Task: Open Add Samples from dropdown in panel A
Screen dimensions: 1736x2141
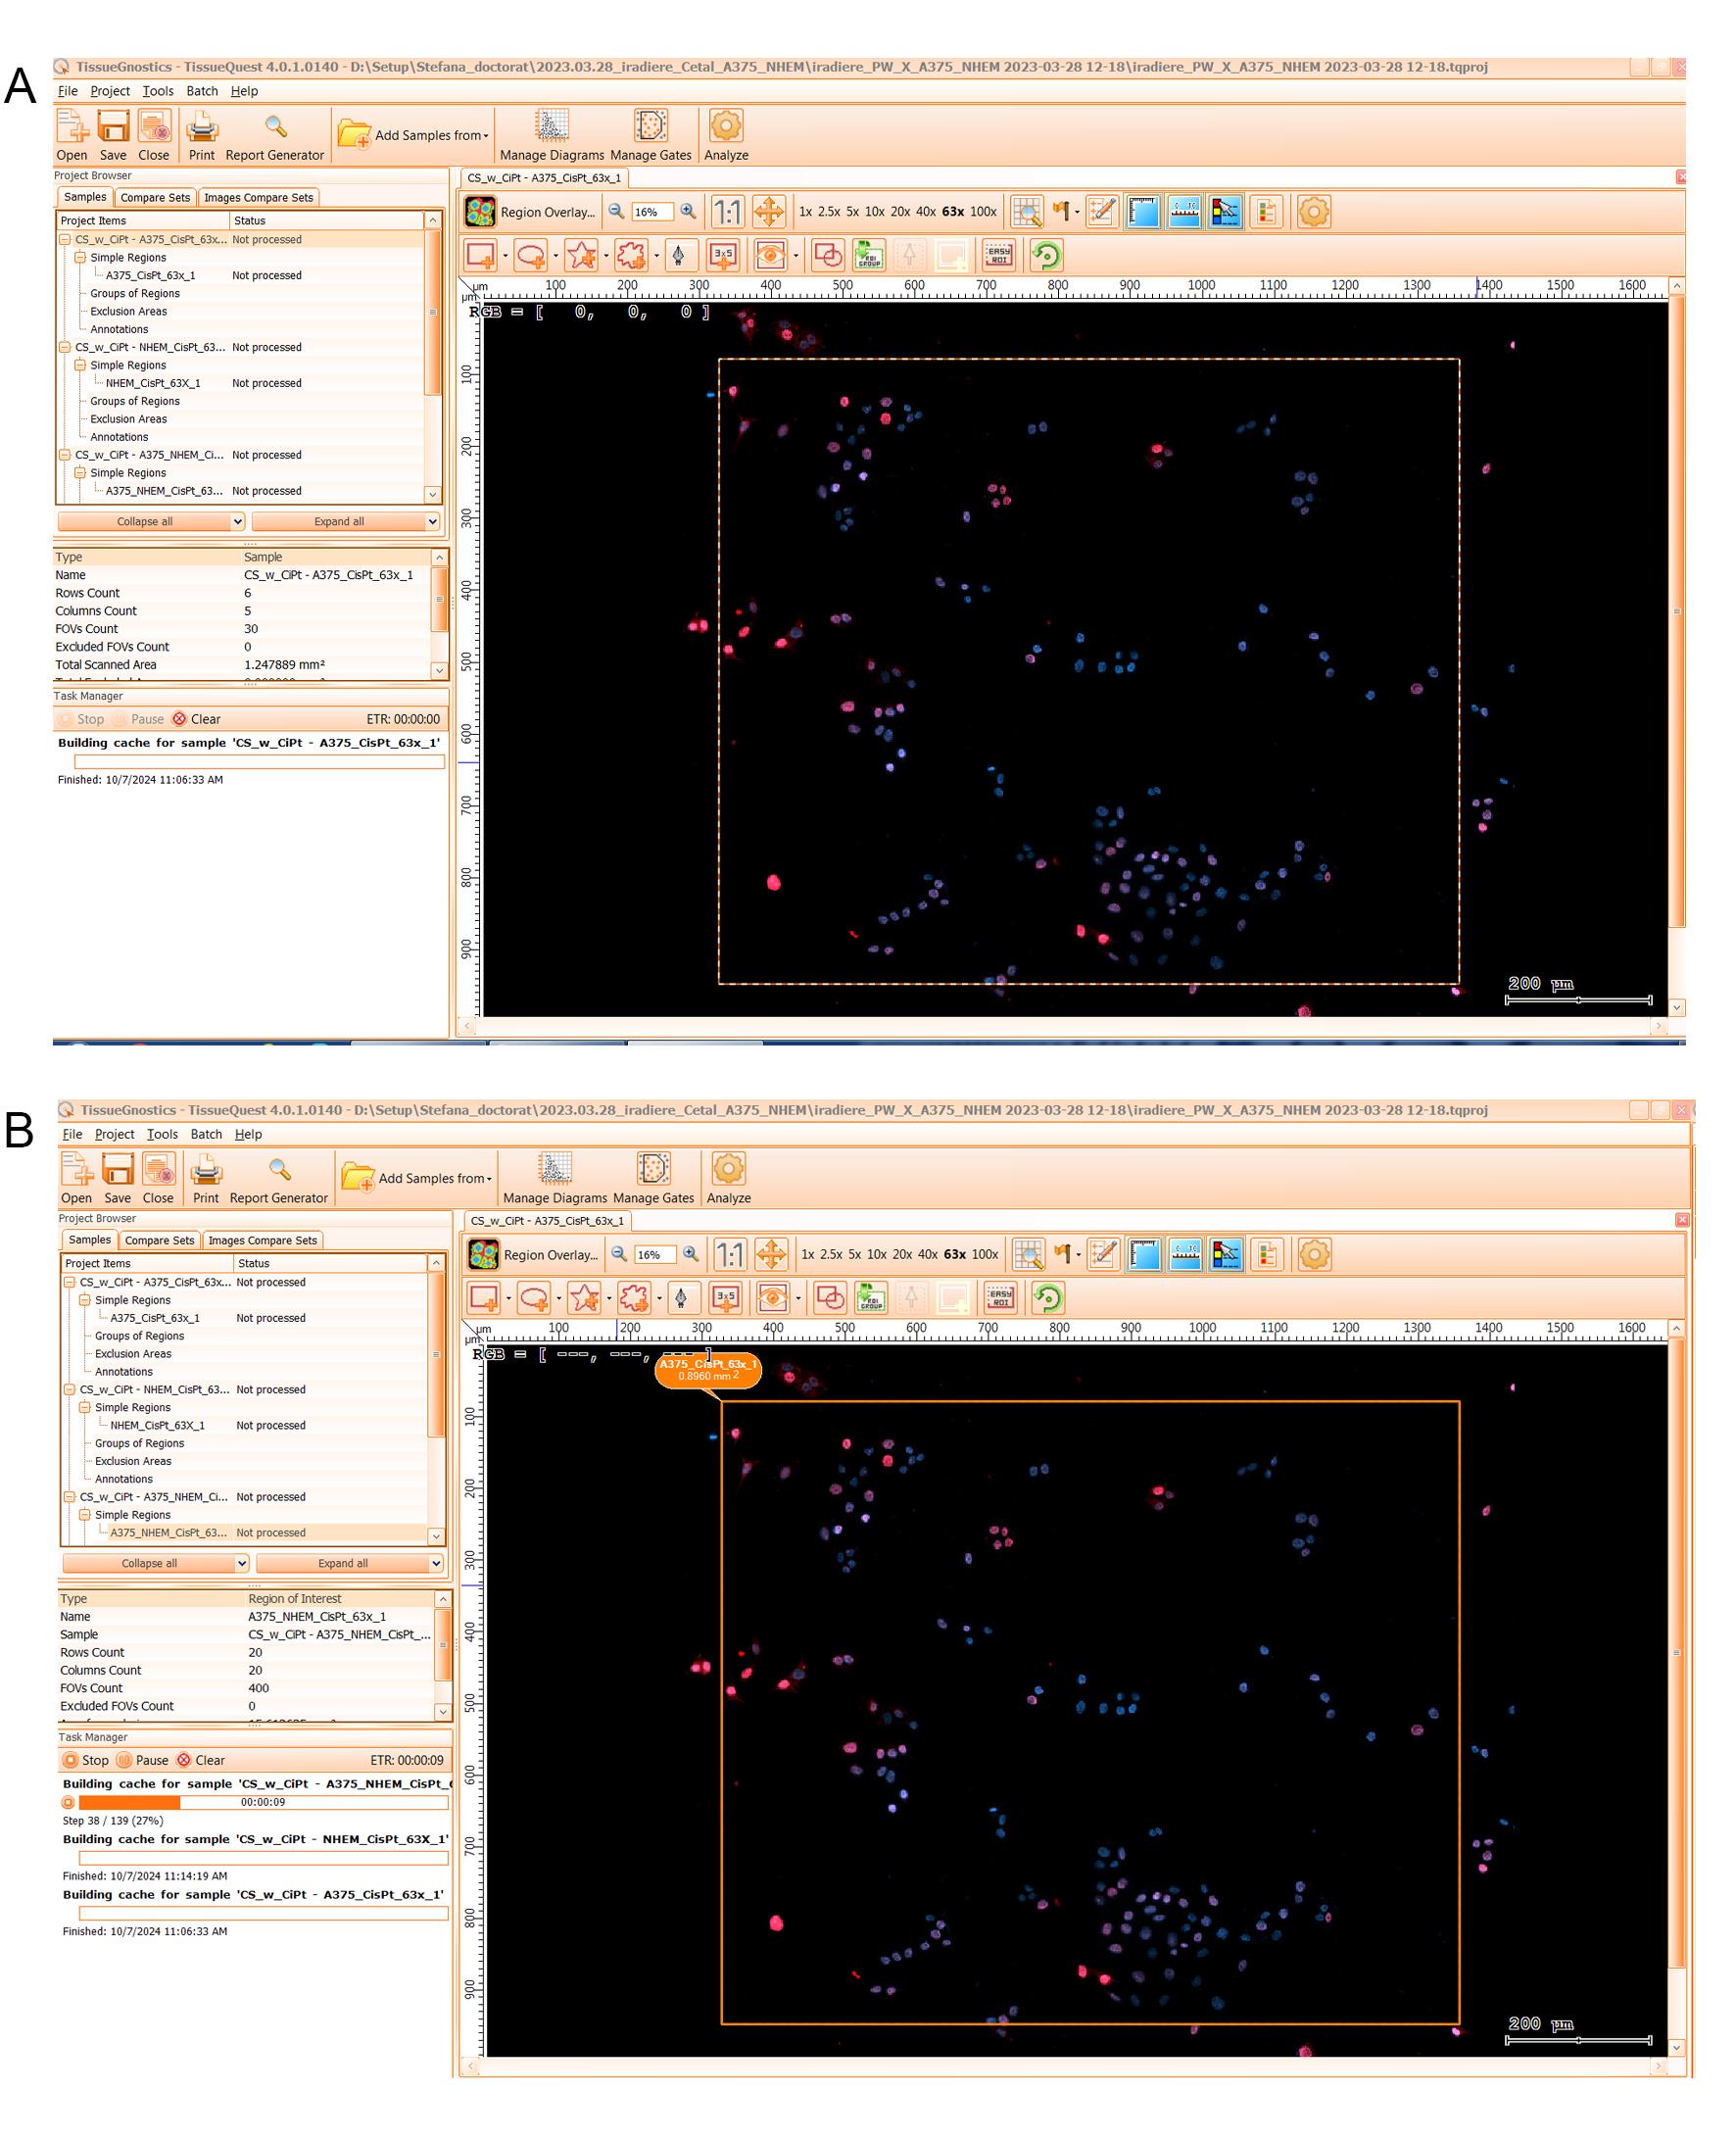Action: [413, 135]
